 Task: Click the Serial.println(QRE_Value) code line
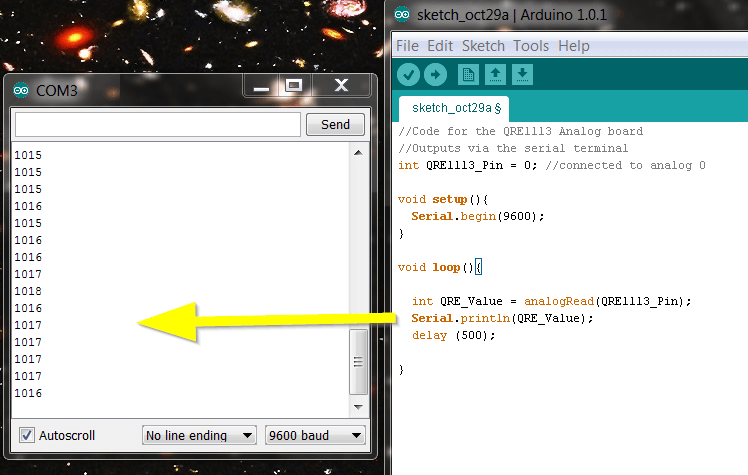point(502,319)
